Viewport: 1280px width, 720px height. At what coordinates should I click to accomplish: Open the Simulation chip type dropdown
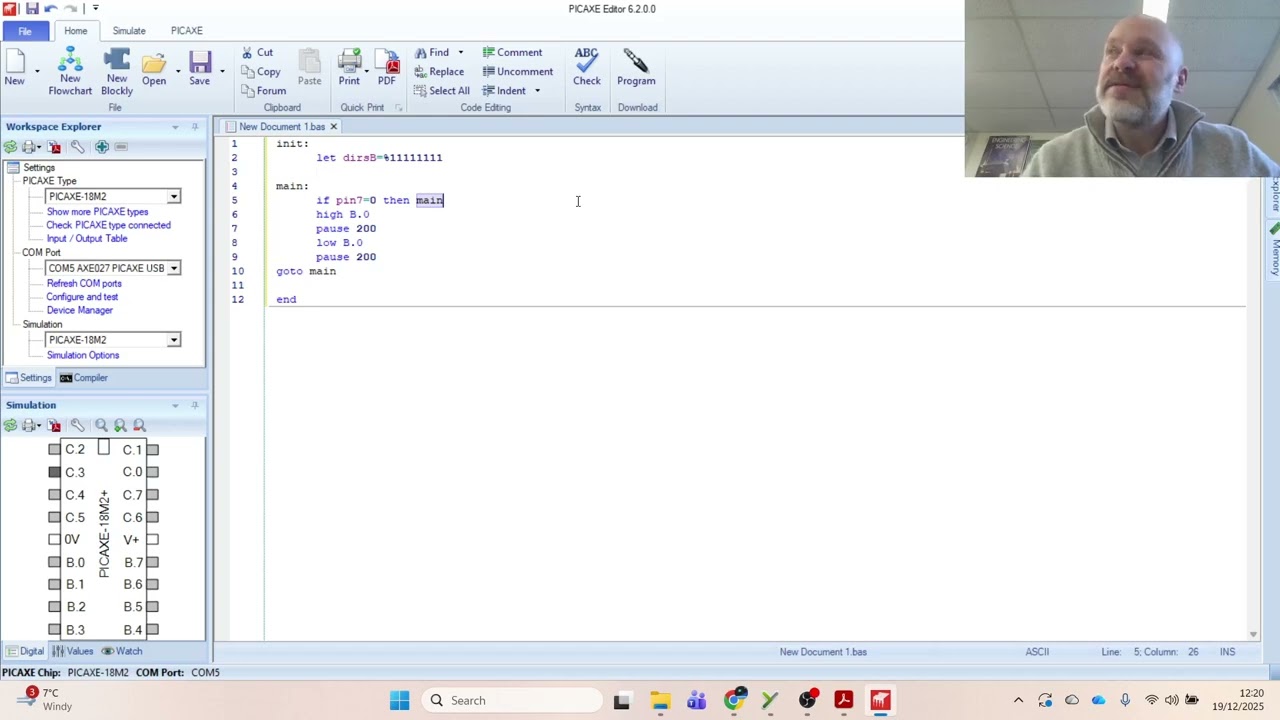[x=174, y=340]
